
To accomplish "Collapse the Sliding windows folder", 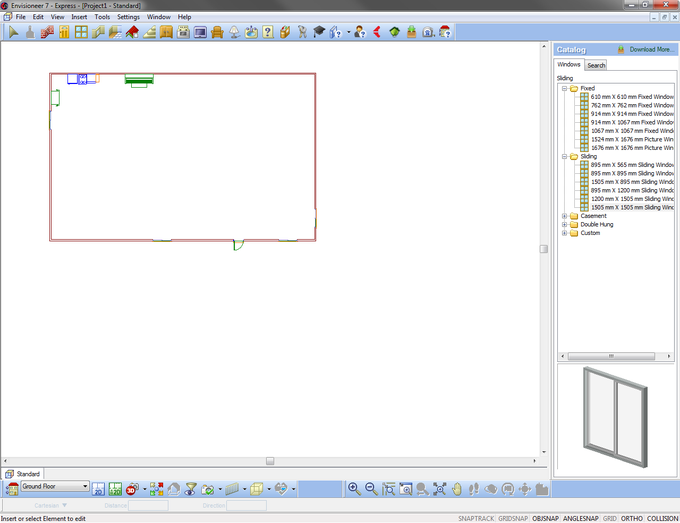I will pos(564,156).
